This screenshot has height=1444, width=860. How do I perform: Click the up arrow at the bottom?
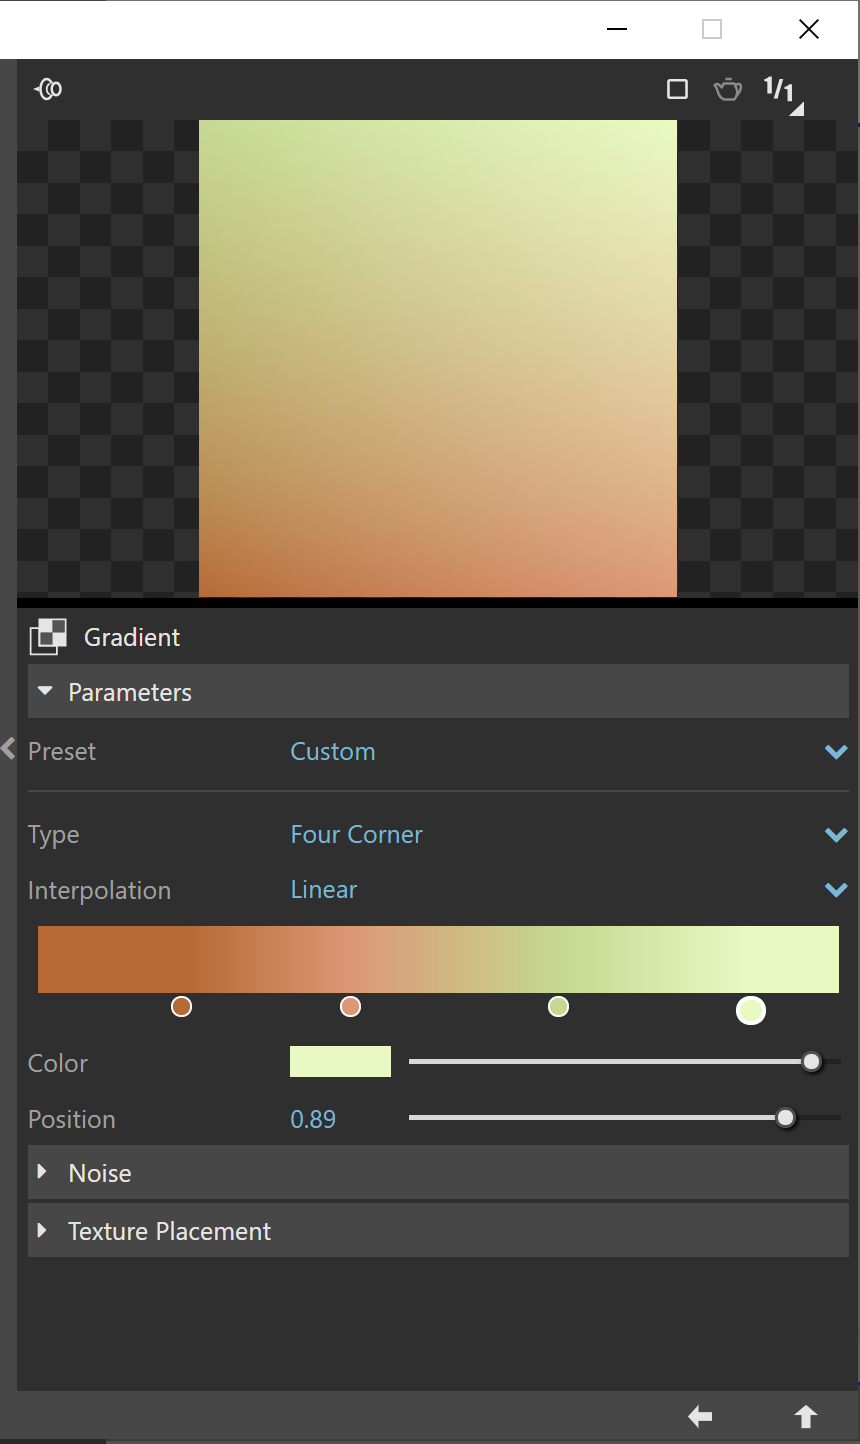click(806, 1417)
